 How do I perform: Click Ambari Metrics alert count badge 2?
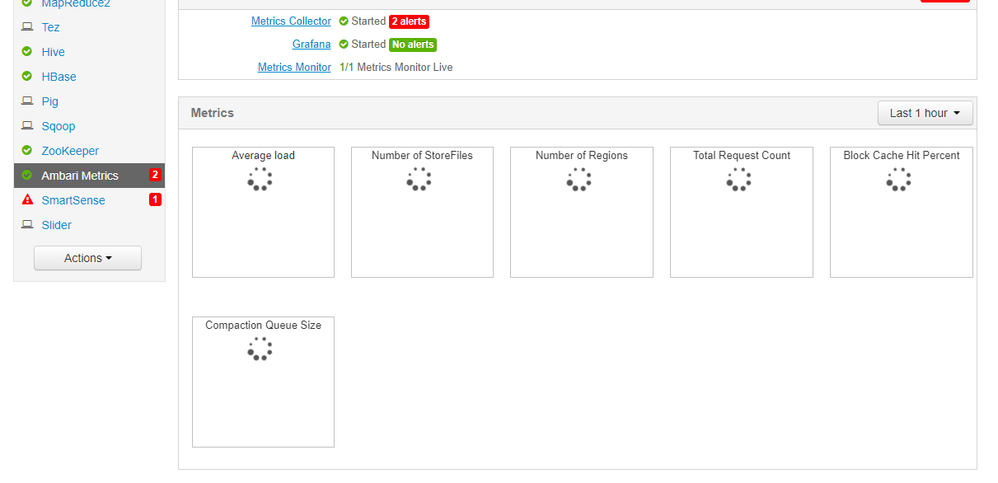point(155,175)
